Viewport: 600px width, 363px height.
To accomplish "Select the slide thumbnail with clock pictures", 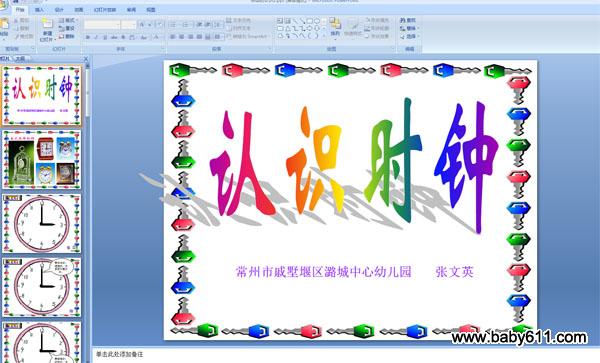I will coord(42,160).
